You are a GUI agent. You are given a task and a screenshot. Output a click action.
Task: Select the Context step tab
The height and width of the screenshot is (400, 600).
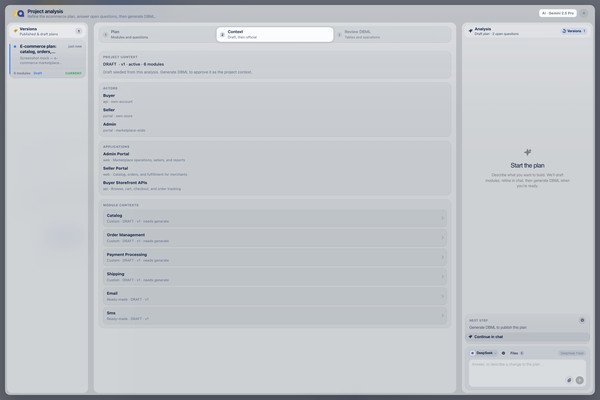pos(275,34)
